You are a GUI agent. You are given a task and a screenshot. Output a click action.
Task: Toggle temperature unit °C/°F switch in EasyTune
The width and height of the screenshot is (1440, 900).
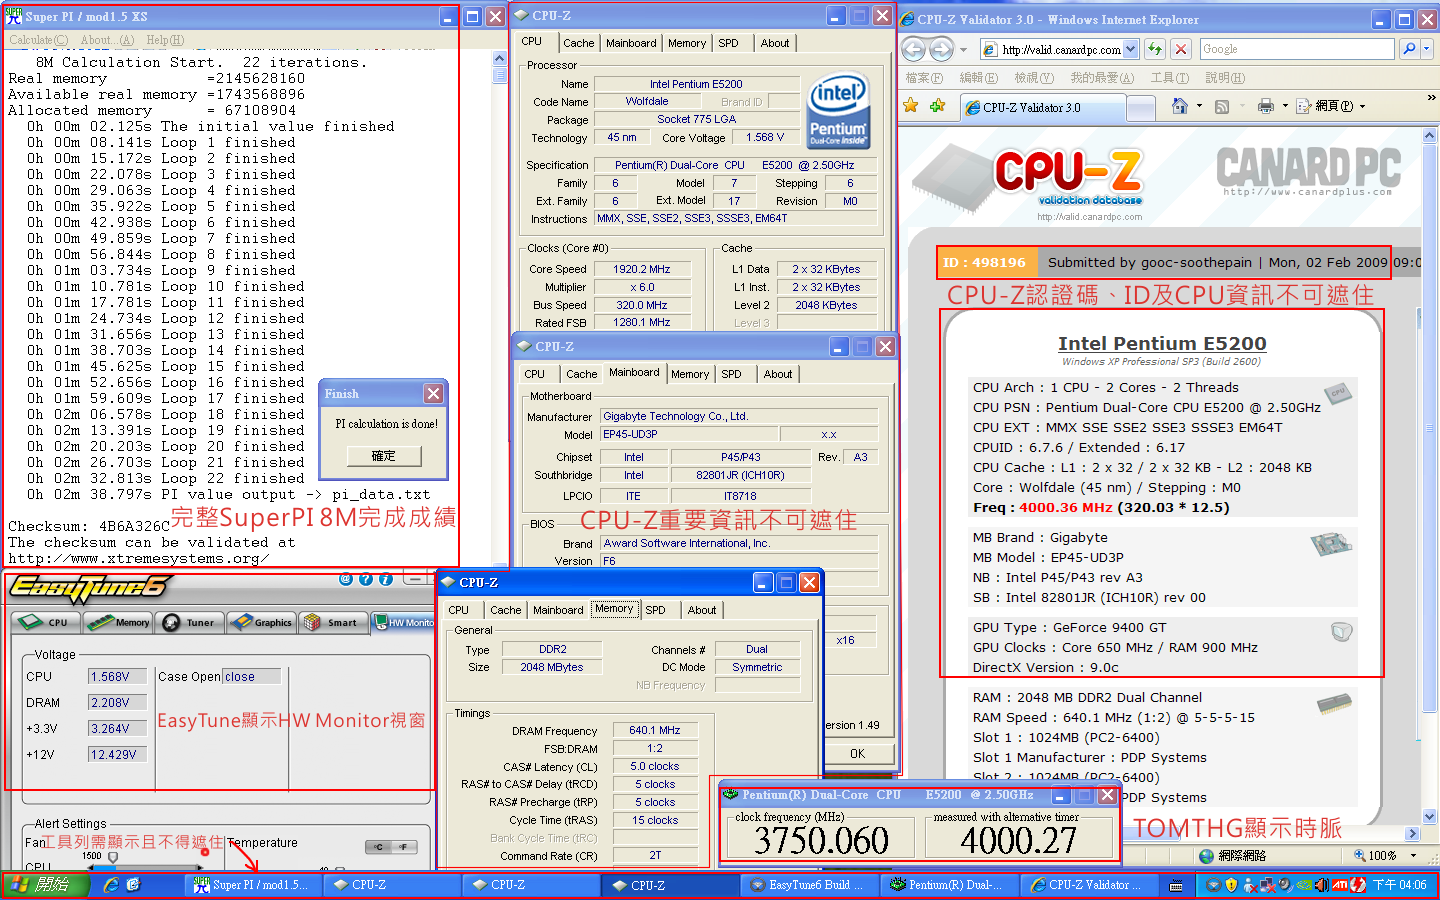[391, 847]
